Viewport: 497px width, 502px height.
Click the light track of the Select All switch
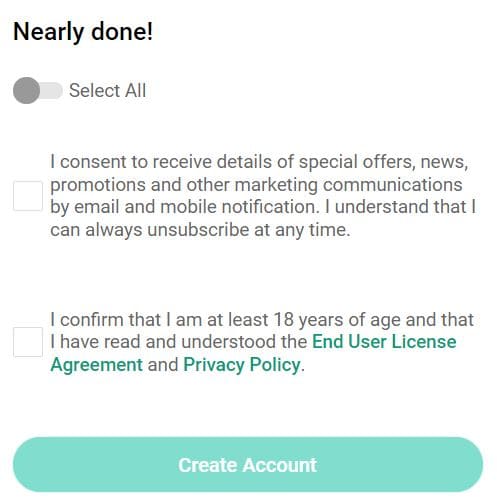coord(51,91)
